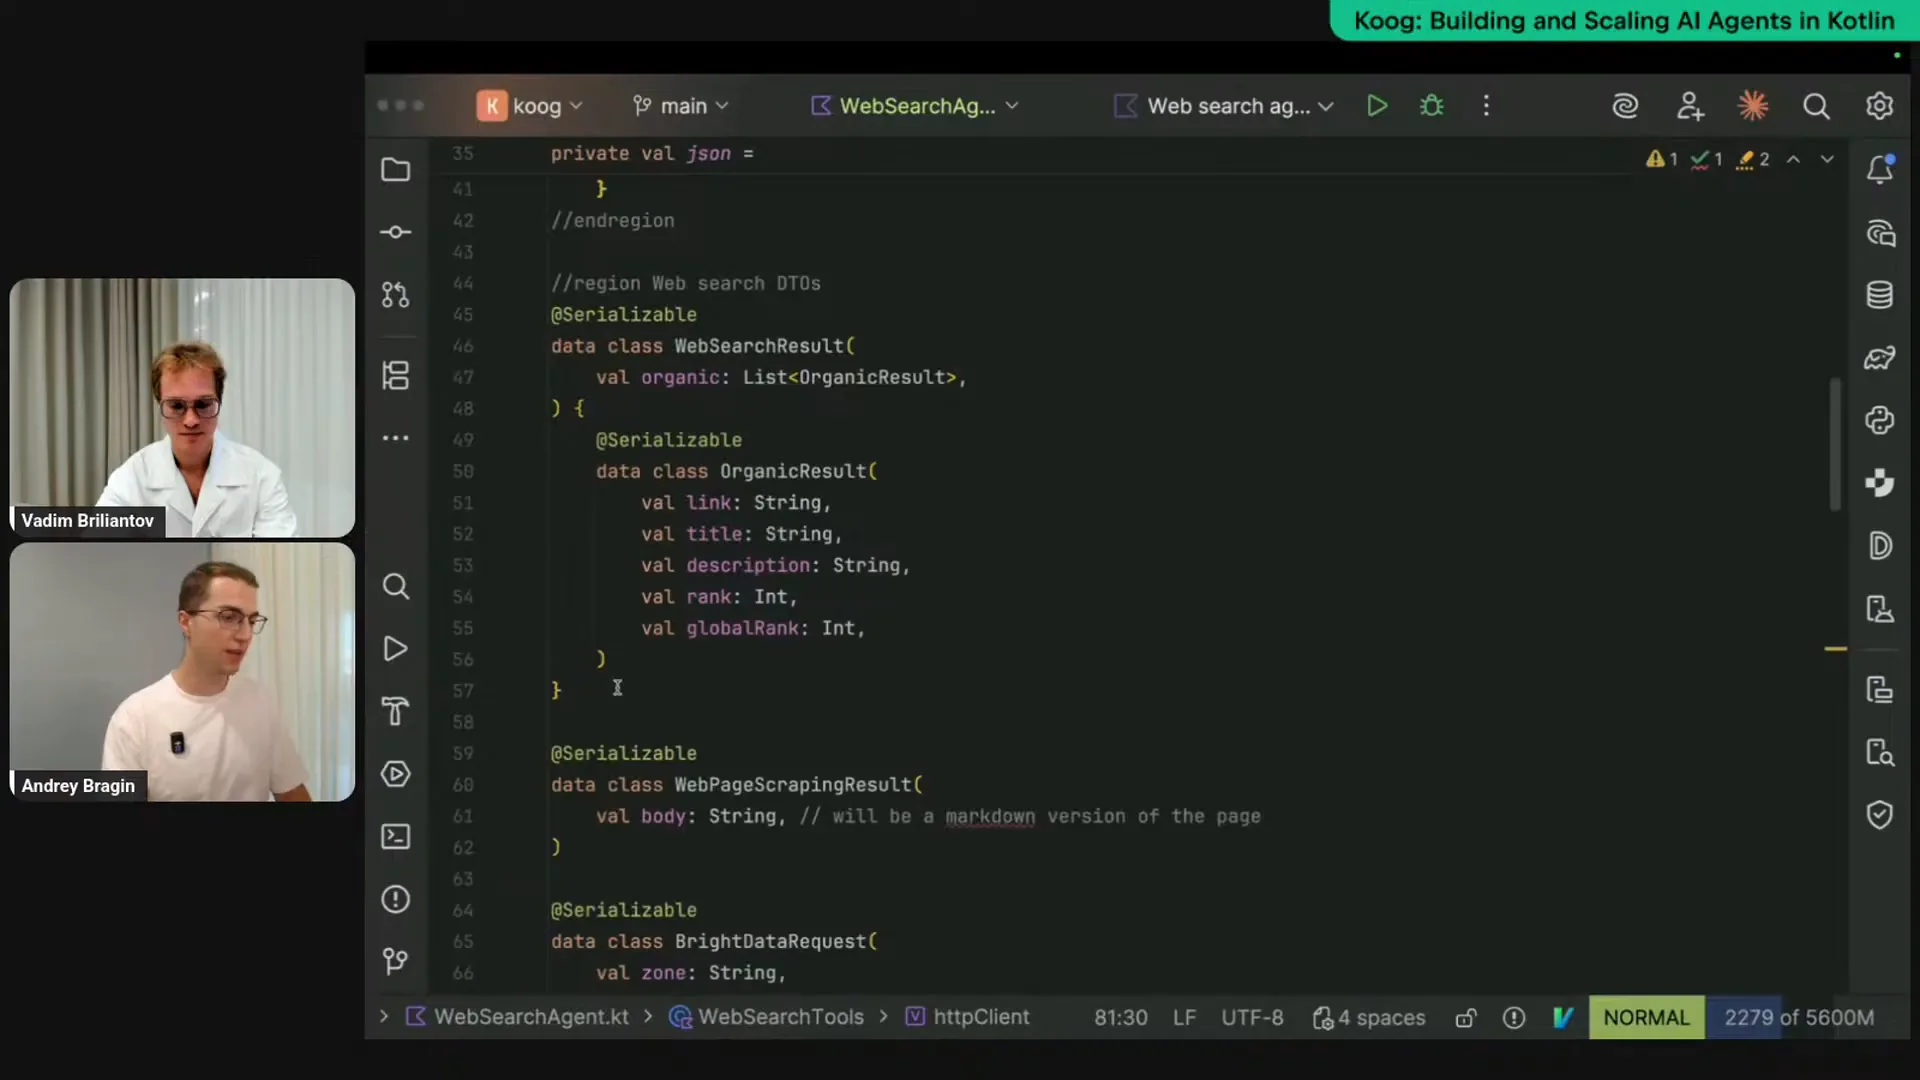Click the IdeaVim V icon in status bar
This screenshot has width=1920, height=1080.
point(1563,1018)
